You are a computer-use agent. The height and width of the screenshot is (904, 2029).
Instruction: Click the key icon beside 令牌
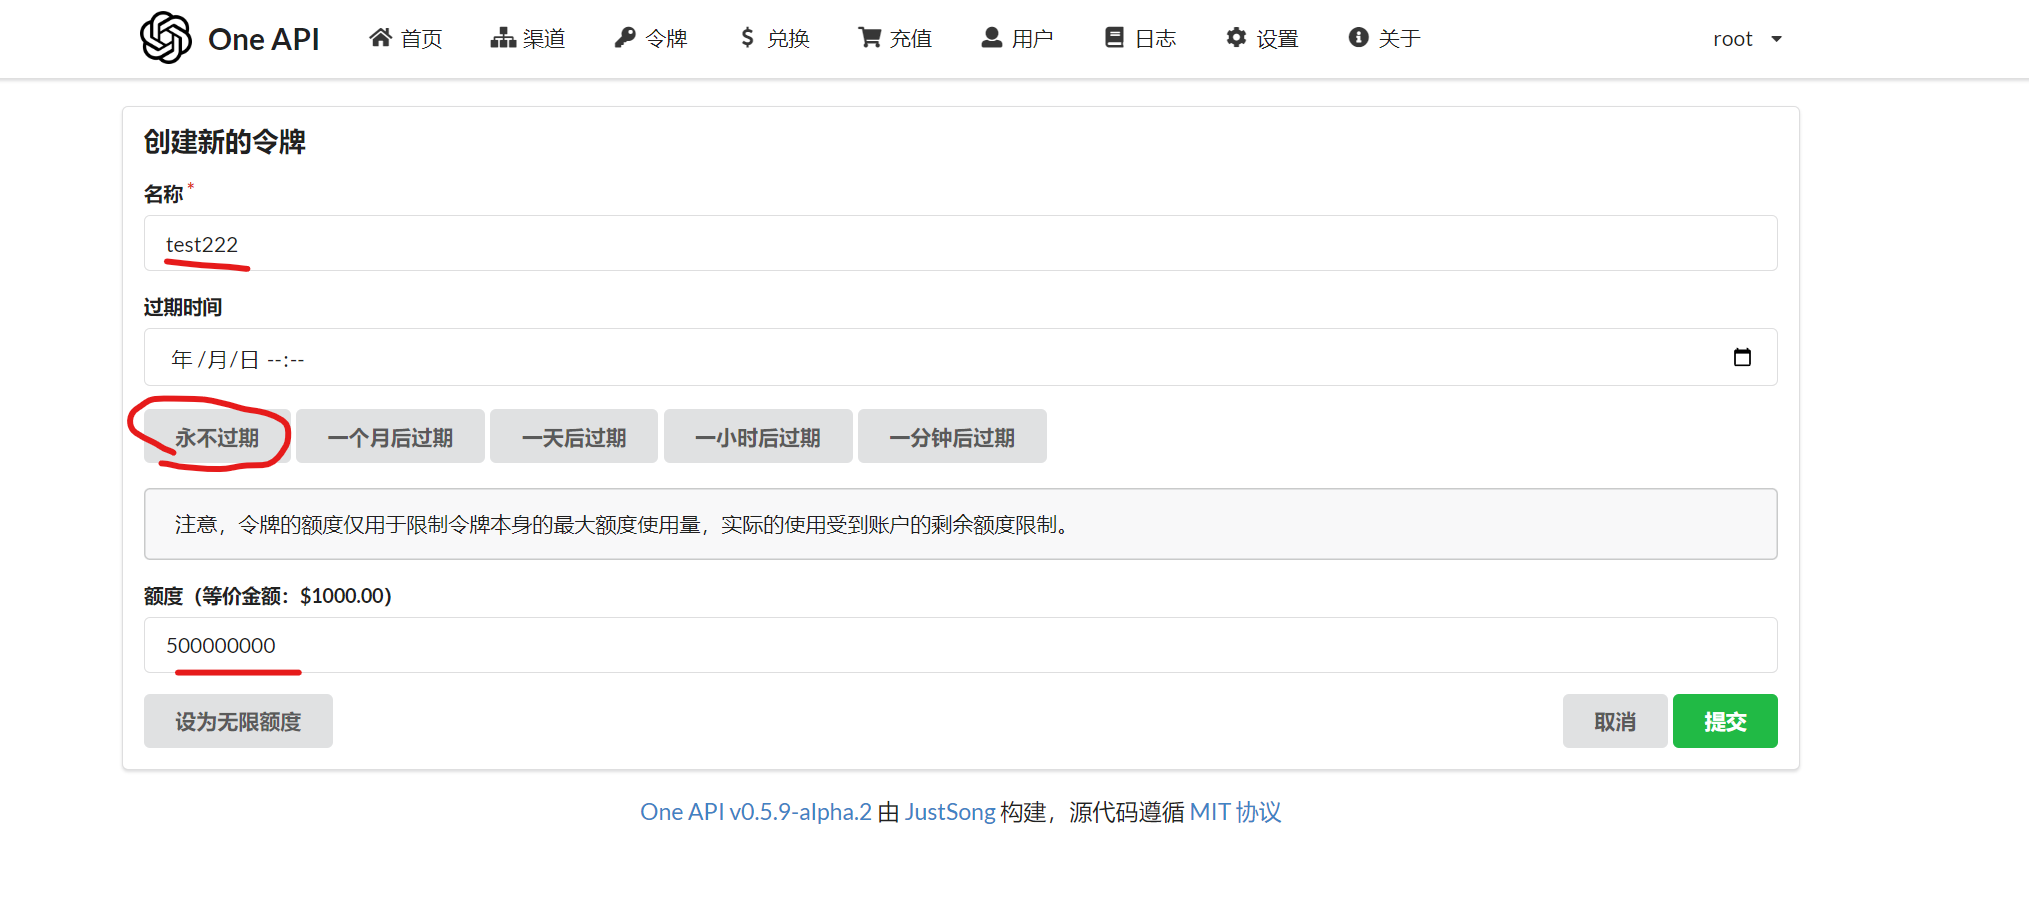(625, 38)
